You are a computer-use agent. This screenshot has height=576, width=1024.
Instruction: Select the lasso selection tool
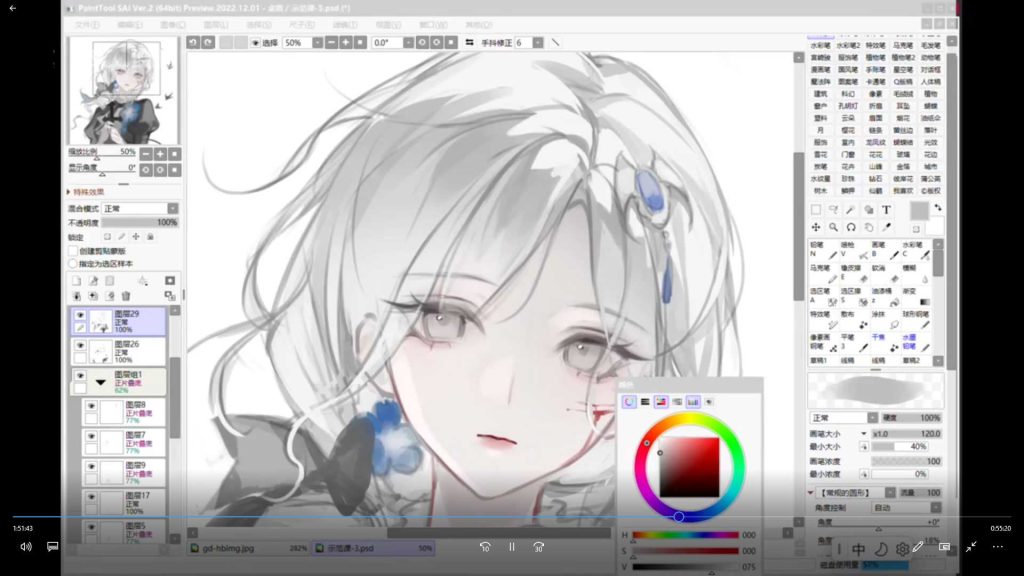pyautogui.click(x=833, y=210)
